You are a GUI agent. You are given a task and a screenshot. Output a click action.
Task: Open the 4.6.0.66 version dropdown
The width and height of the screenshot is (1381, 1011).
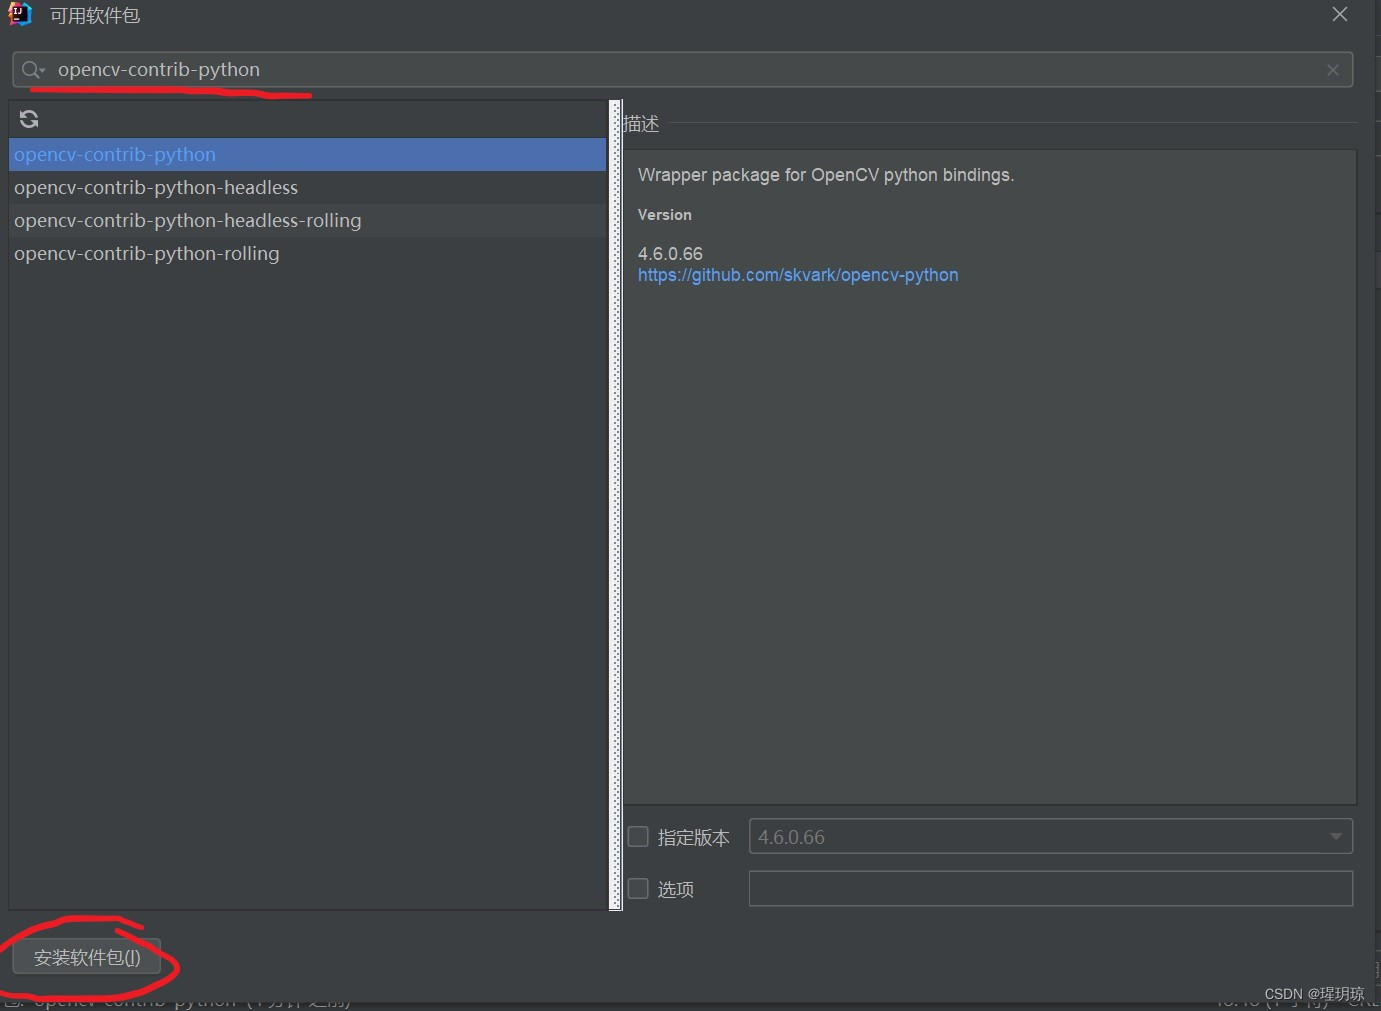(1050, 836)
